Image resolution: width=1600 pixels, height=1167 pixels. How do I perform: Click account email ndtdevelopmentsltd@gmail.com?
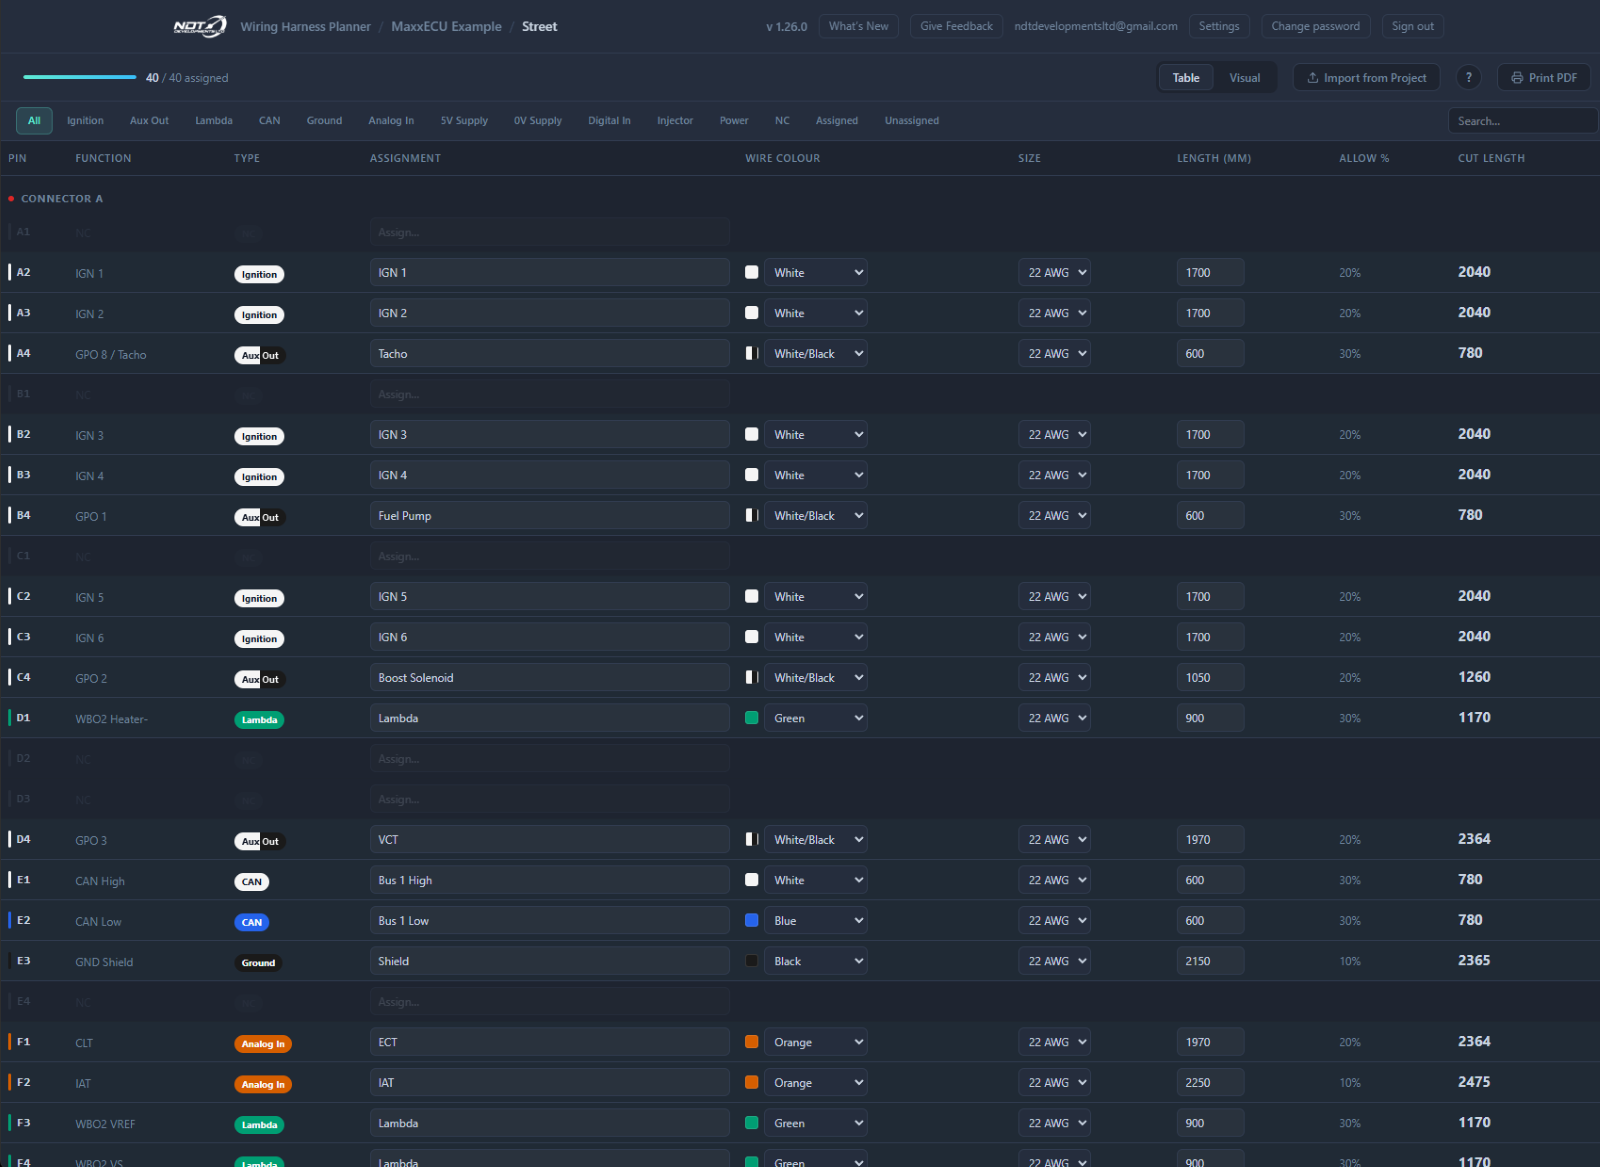[1096, 26]
